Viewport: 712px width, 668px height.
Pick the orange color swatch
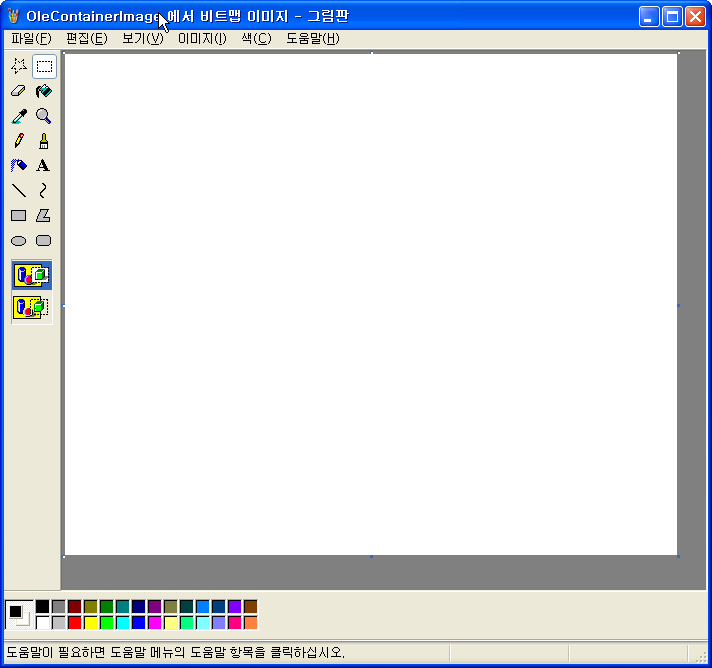(x=251, y=623)
